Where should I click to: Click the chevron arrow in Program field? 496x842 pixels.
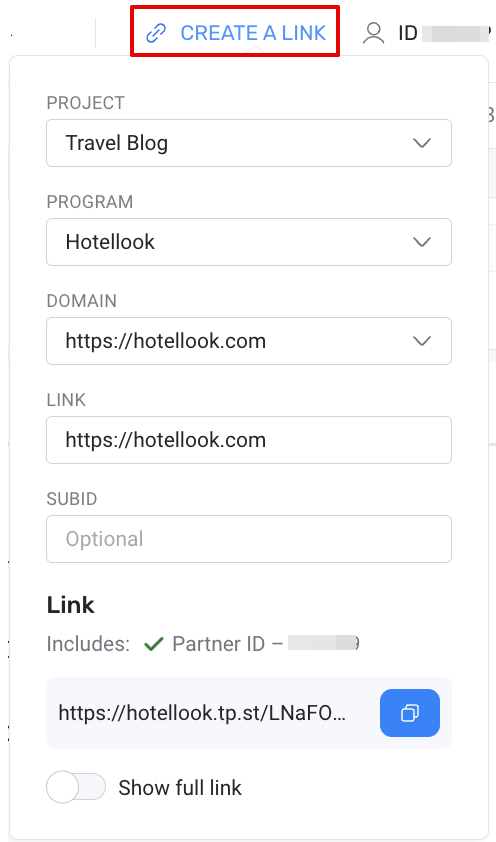422,242
